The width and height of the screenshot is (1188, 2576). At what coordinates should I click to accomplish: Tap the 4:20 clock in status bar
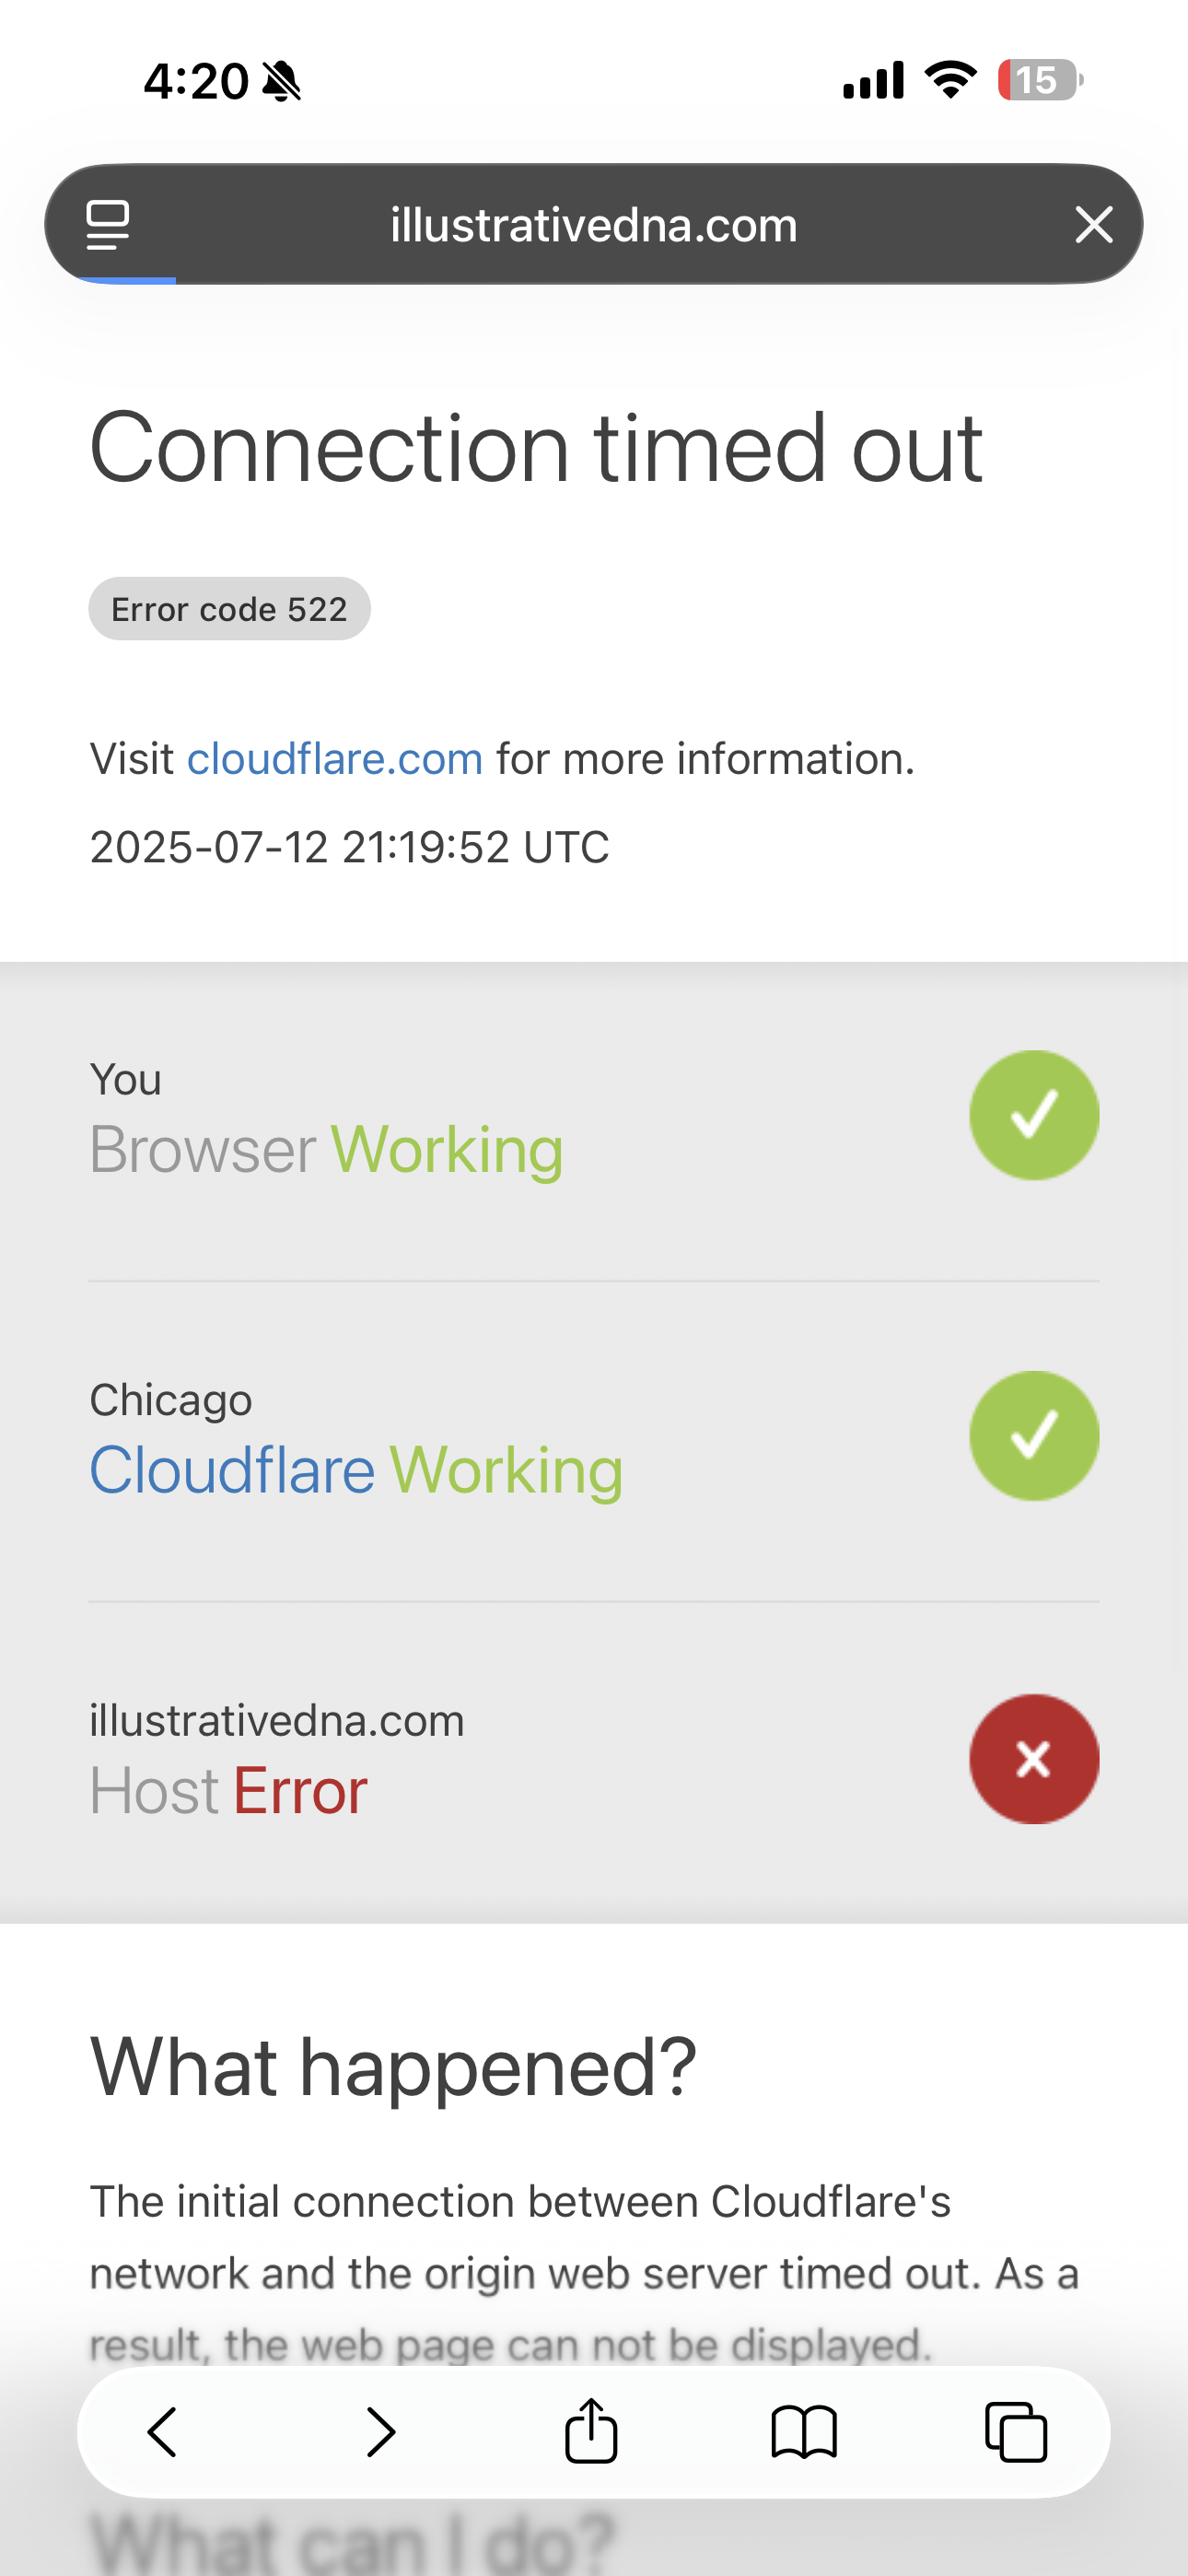pos(196,81)
